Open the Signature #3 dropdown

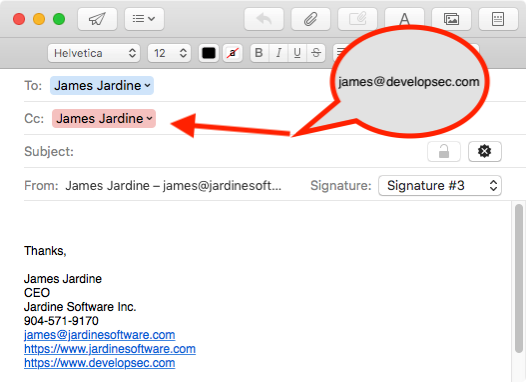[x=440, y=185]
